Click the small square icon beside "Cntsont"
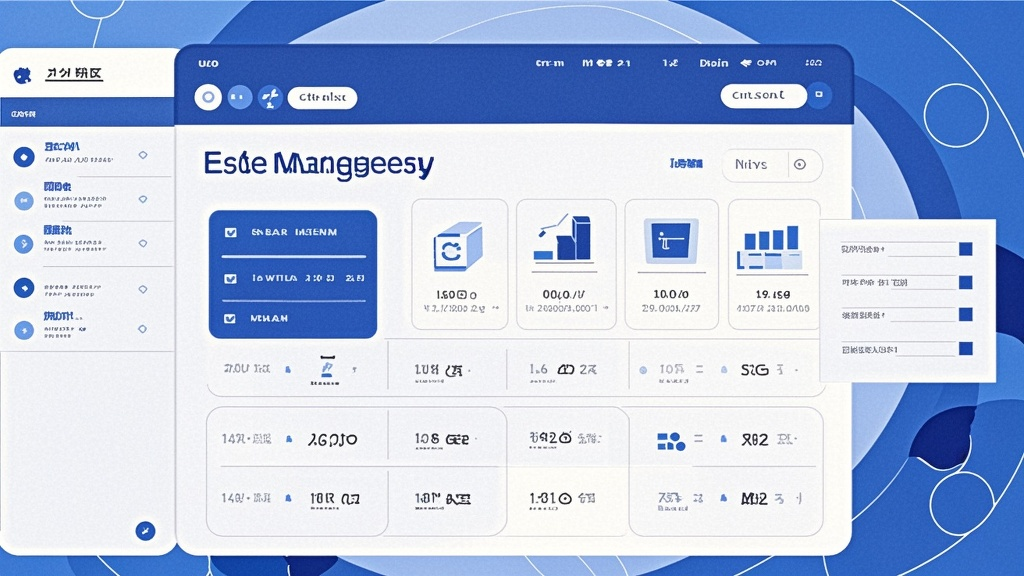Image resolution: width=1024 pixels, height=576 pixels. coord(819,95)
